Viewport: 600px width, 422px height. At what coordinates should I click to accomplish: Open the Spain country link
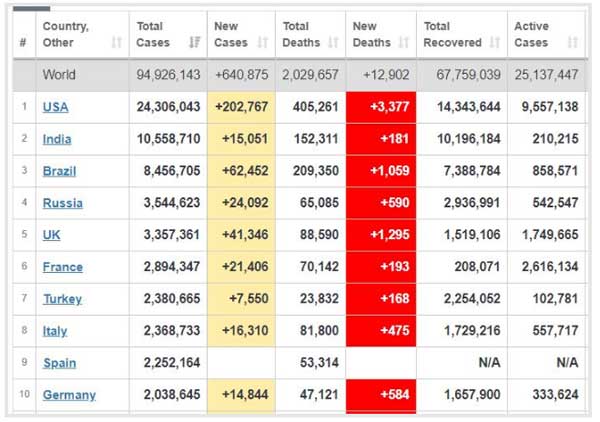pos(59,363)
